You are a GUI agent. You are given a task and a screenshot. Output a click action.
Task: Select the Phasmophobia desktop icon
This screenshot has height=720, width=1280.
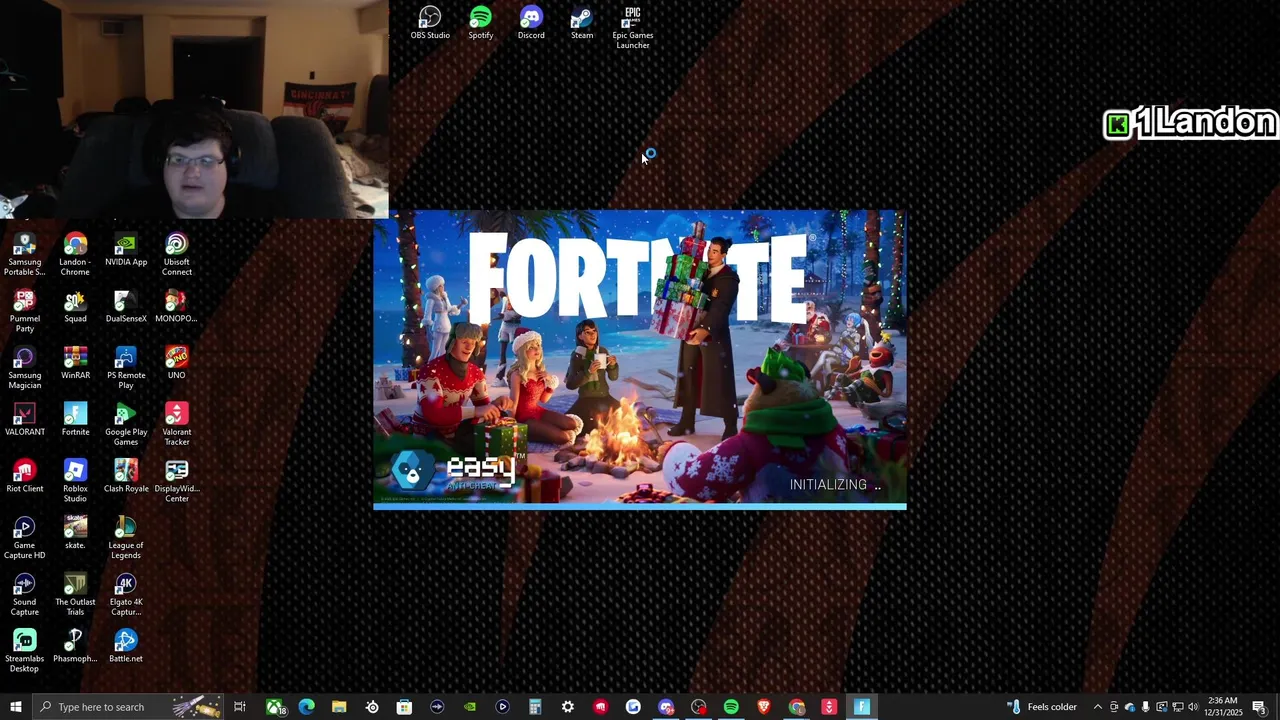(x=75, y=647)
